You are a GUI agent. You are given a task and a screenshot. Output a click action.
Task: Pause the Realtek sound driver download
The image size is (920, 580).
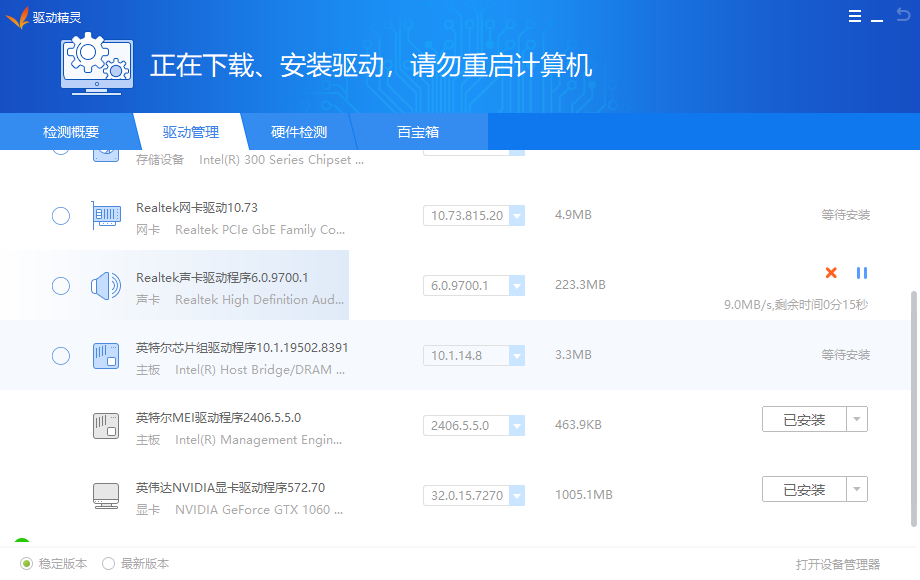[x=861, y=273]
